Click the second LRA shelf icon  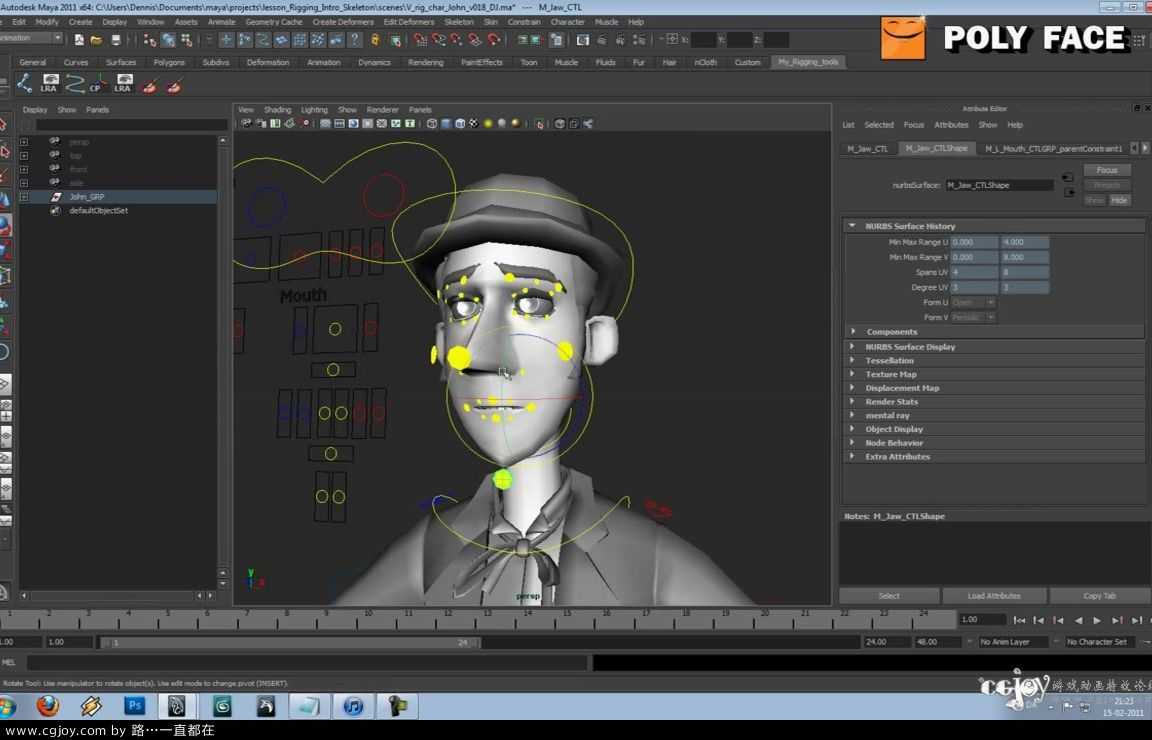123,84
